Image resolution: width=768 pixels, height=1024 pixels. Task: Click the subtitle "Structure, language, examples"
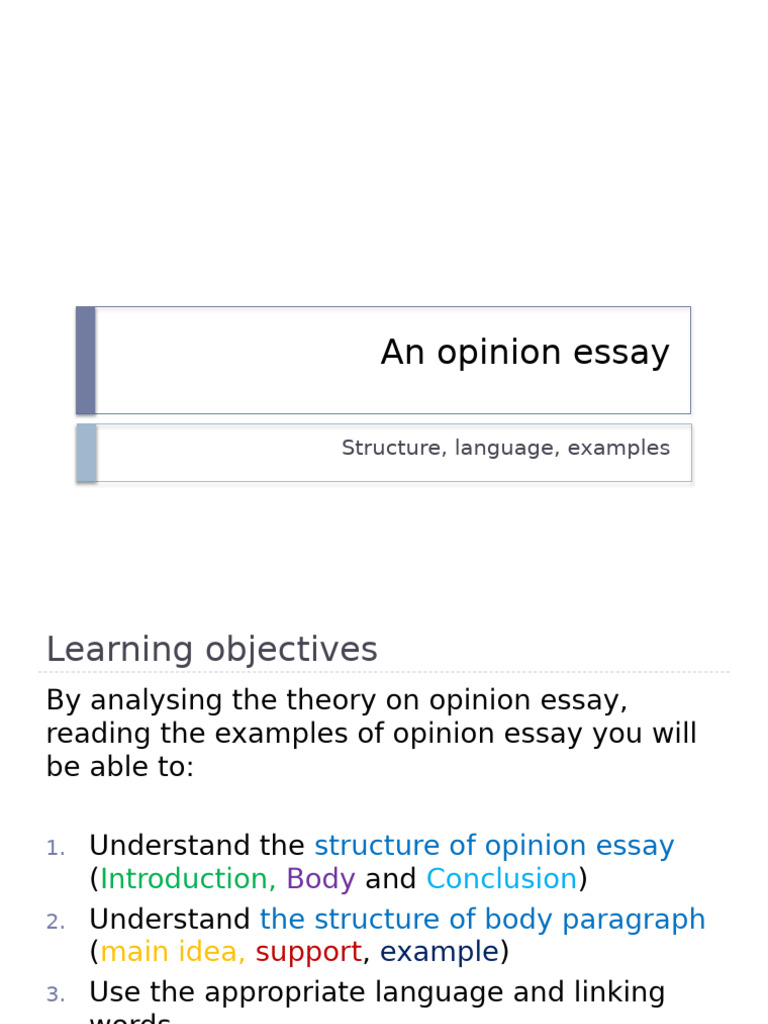tap(505, 448)
